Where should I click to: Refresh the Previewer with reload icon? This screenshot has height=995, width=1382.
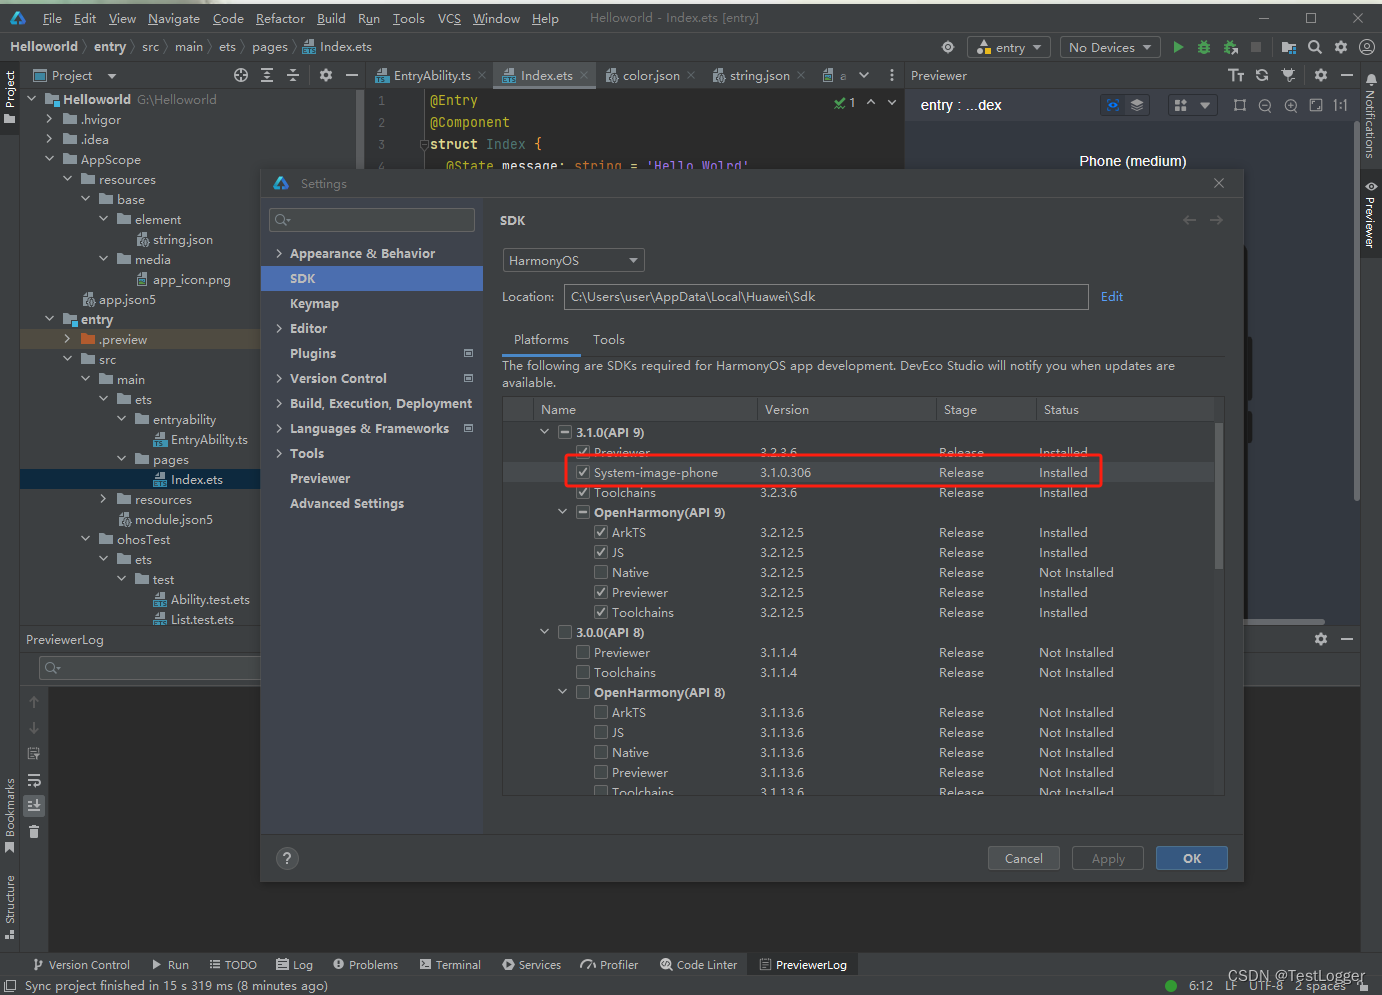(x=1262, y=75)
